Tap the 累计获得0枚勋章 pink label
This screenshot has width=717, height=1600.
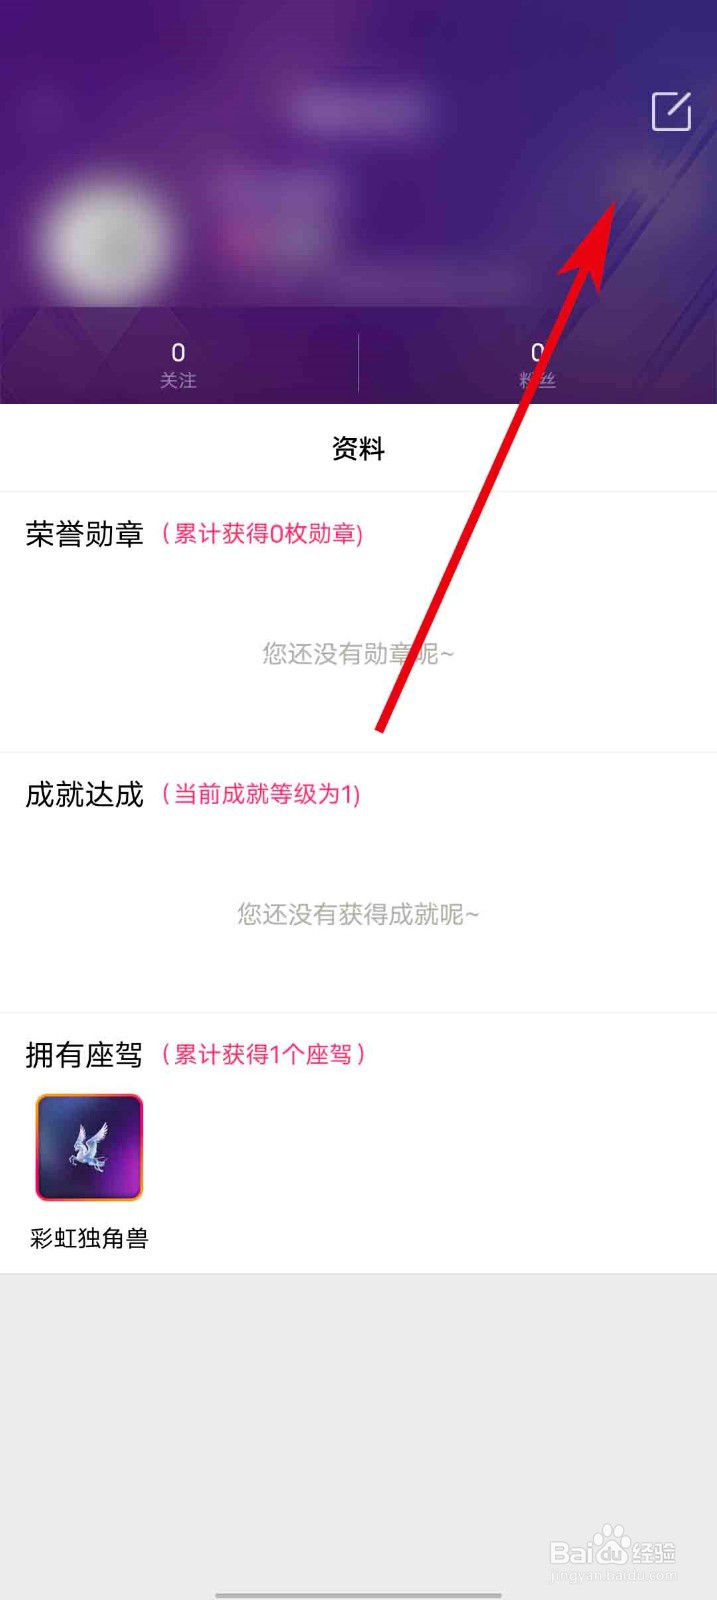[x=263, y=534]
